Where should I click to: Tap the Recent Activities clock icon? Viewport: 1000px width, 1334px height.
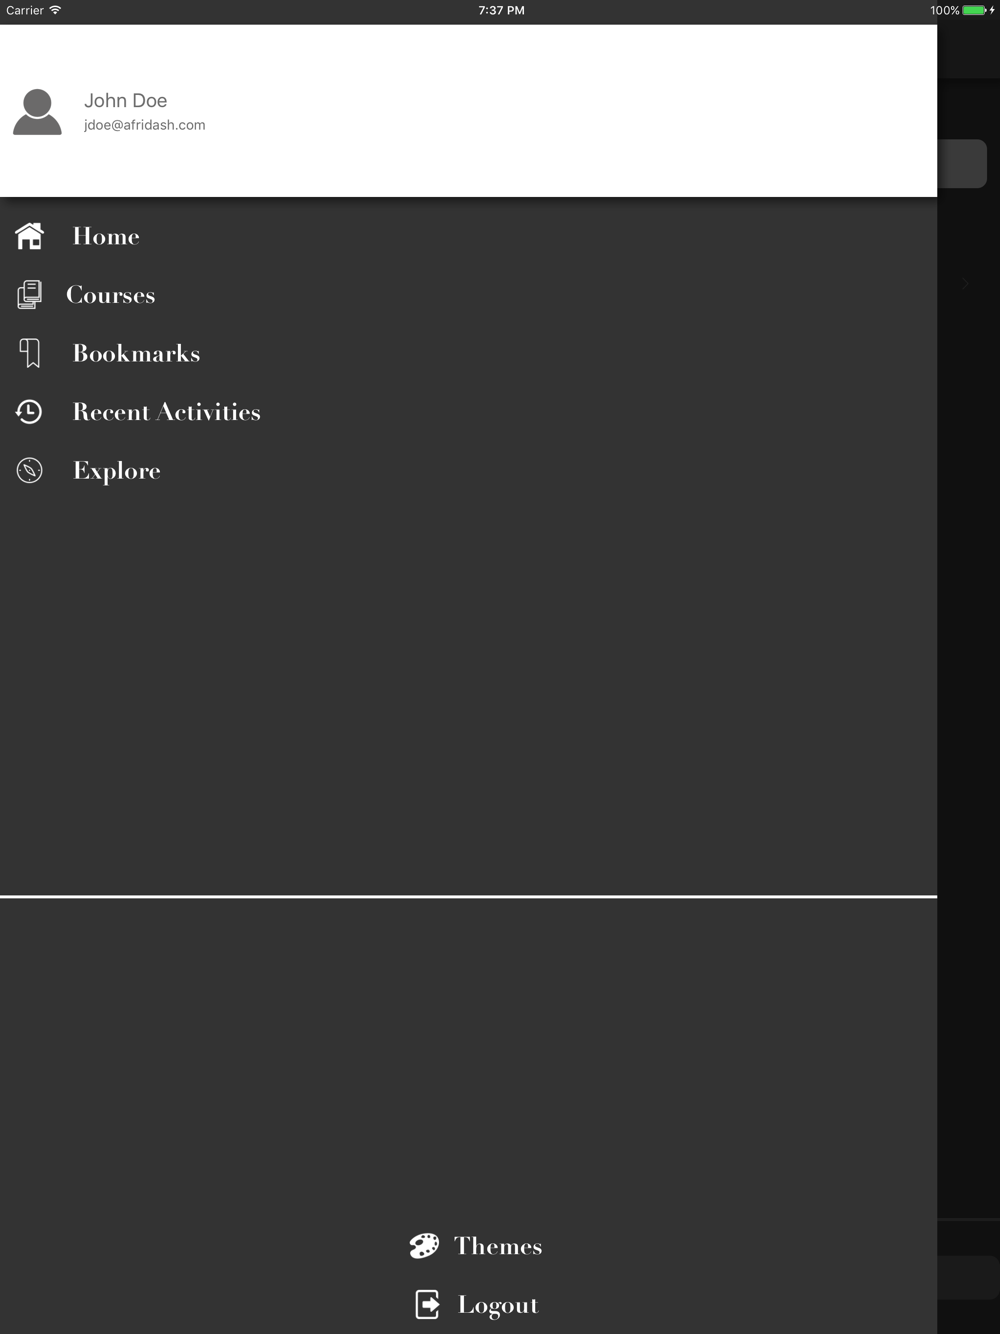tap(29, 411)
